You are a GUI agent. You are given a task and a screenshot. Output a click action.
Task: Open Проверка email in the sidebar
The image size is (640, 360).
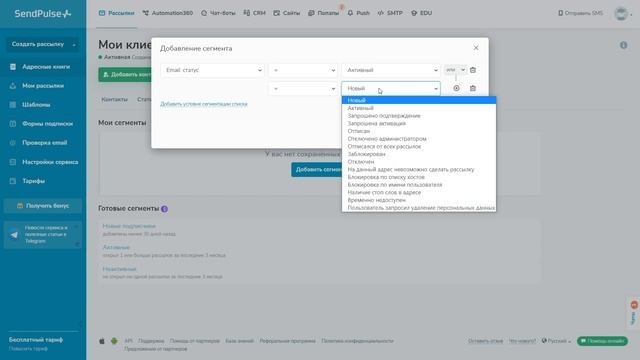(x=44, y=143)
